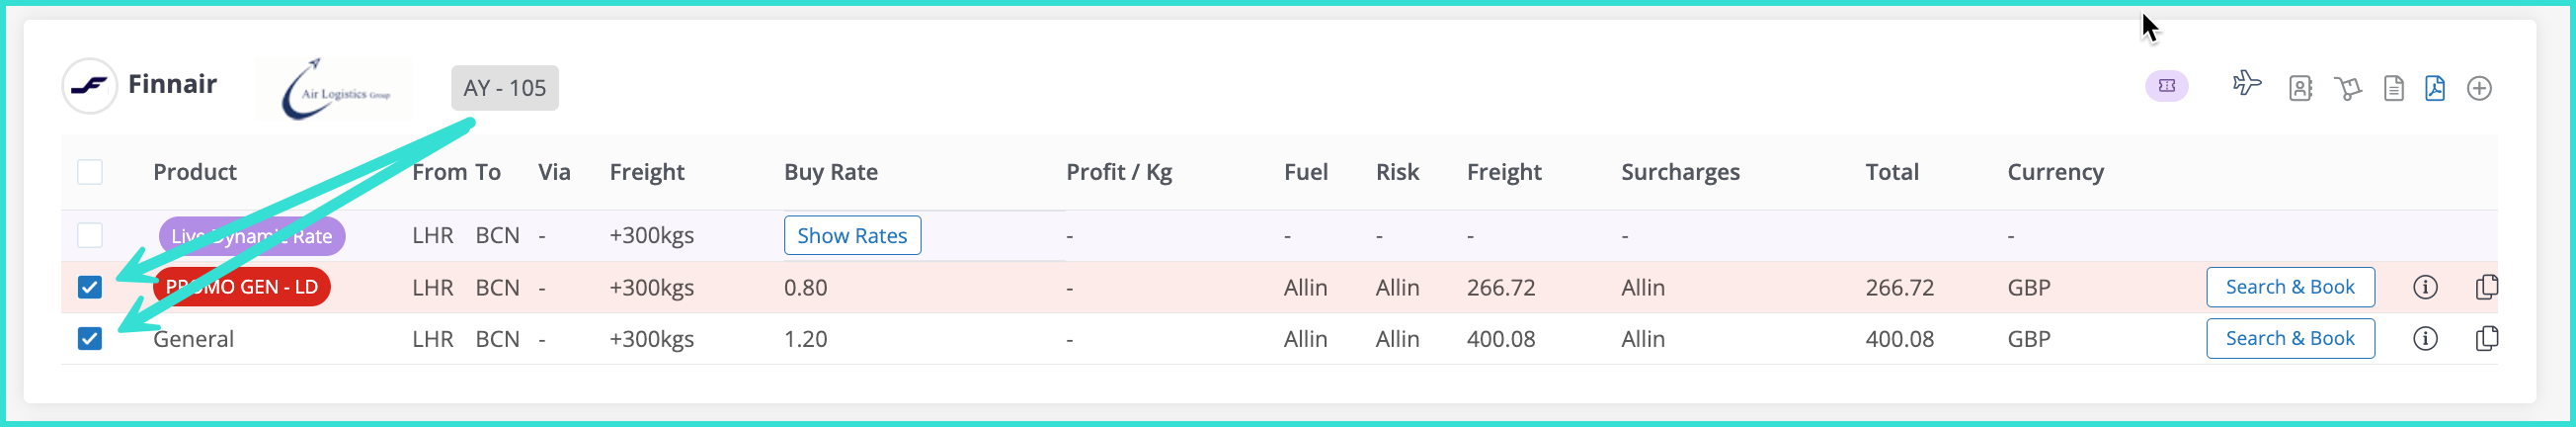This screenshot has width=2576, height=427.
Task: Click the grey document icon
Action: tap(2393, 89)
